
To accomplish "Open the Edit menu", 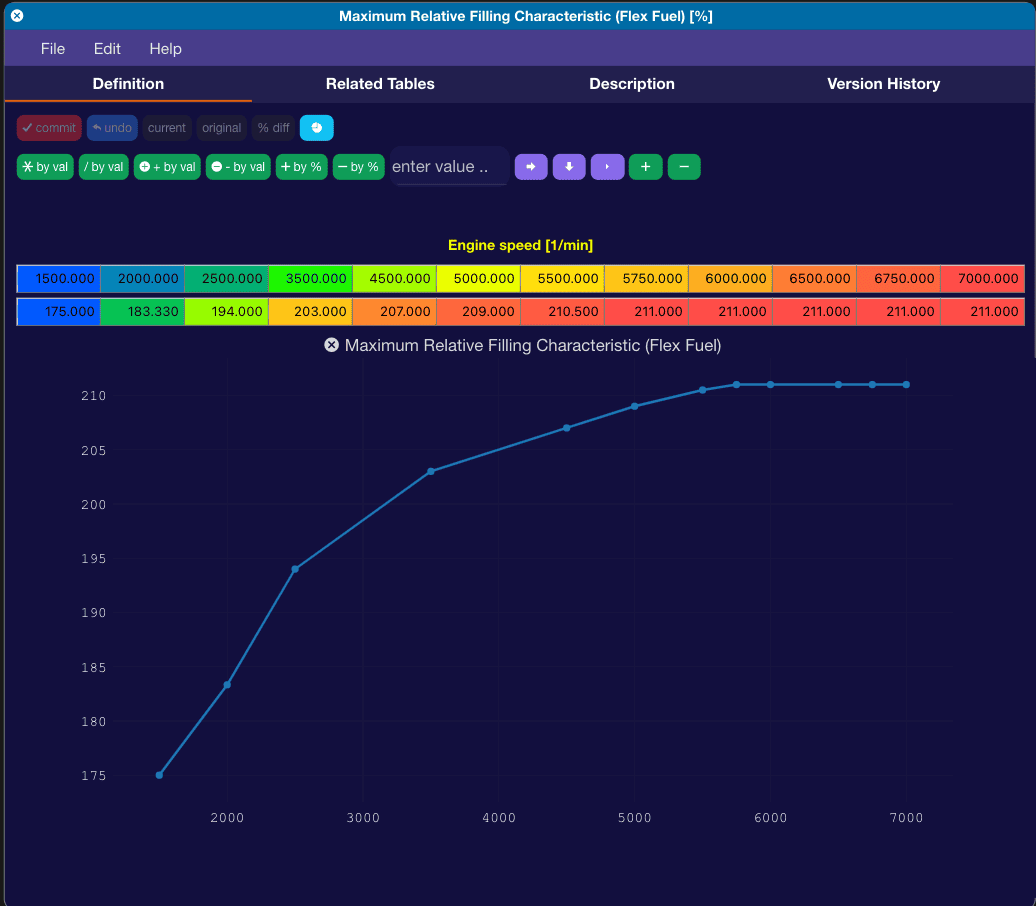I will pos(107,48).
